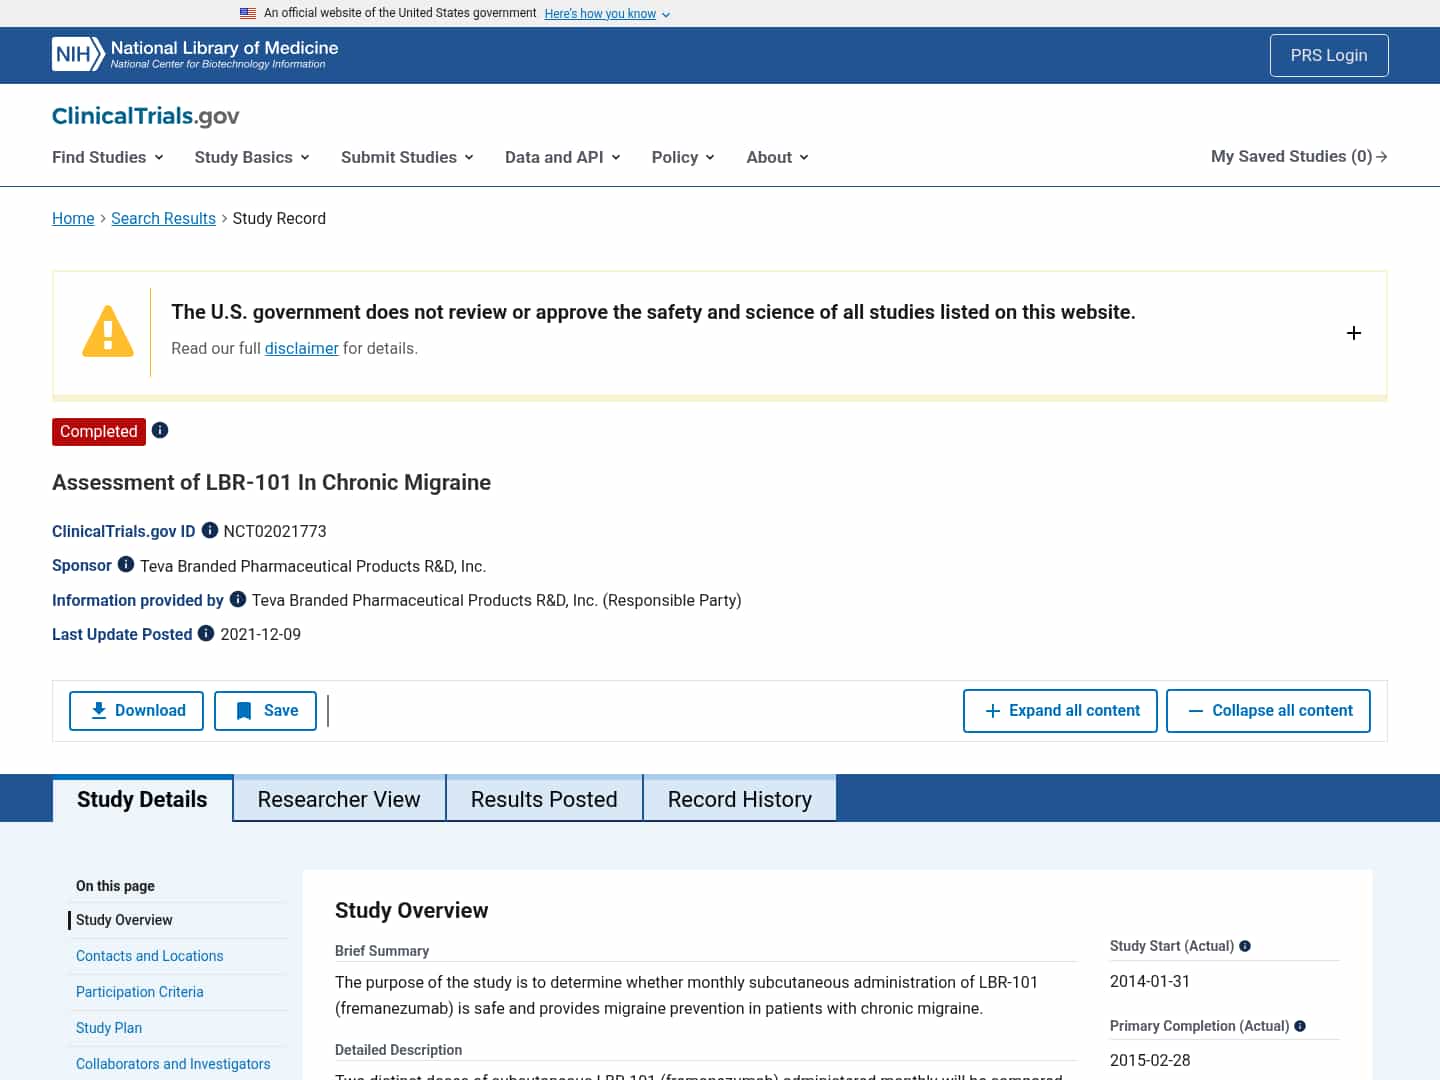Image resolution: width=1440 pixels, height=1080 pixels.
Task: Click the Download button
Action: tap(137, 711)
